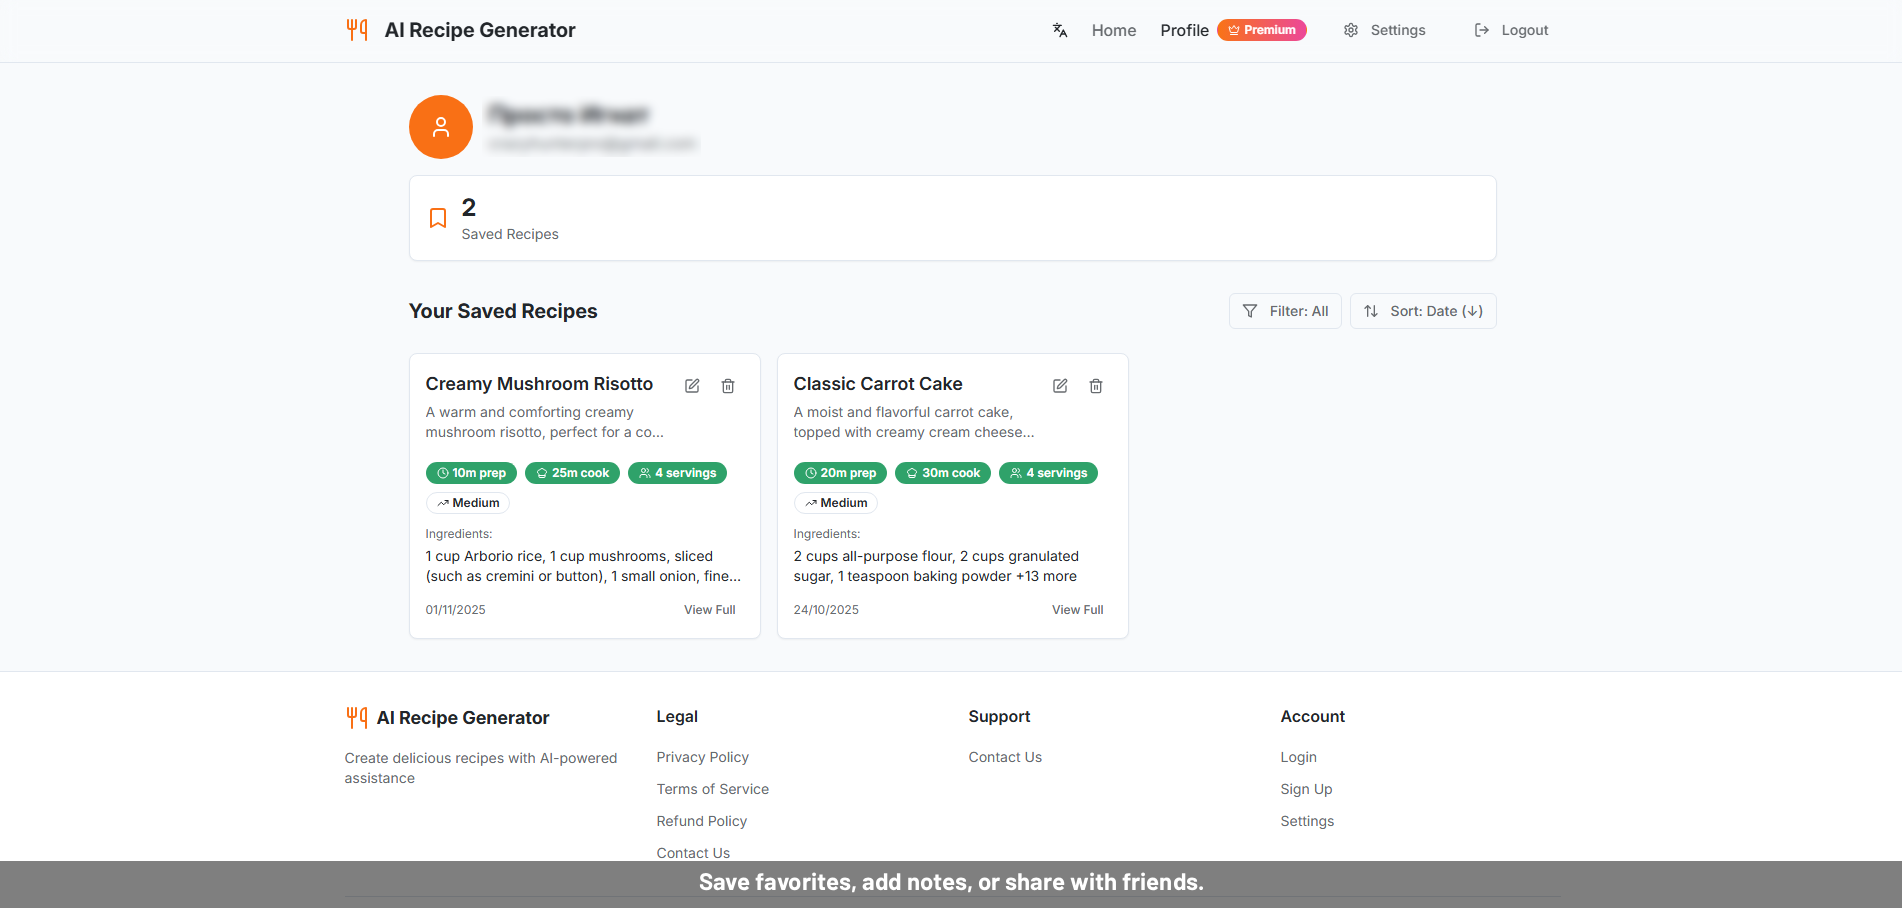Delete the Classic Carrot Cake recipe
Viewport: 1902px width, 908px height.
(1096, 385)
